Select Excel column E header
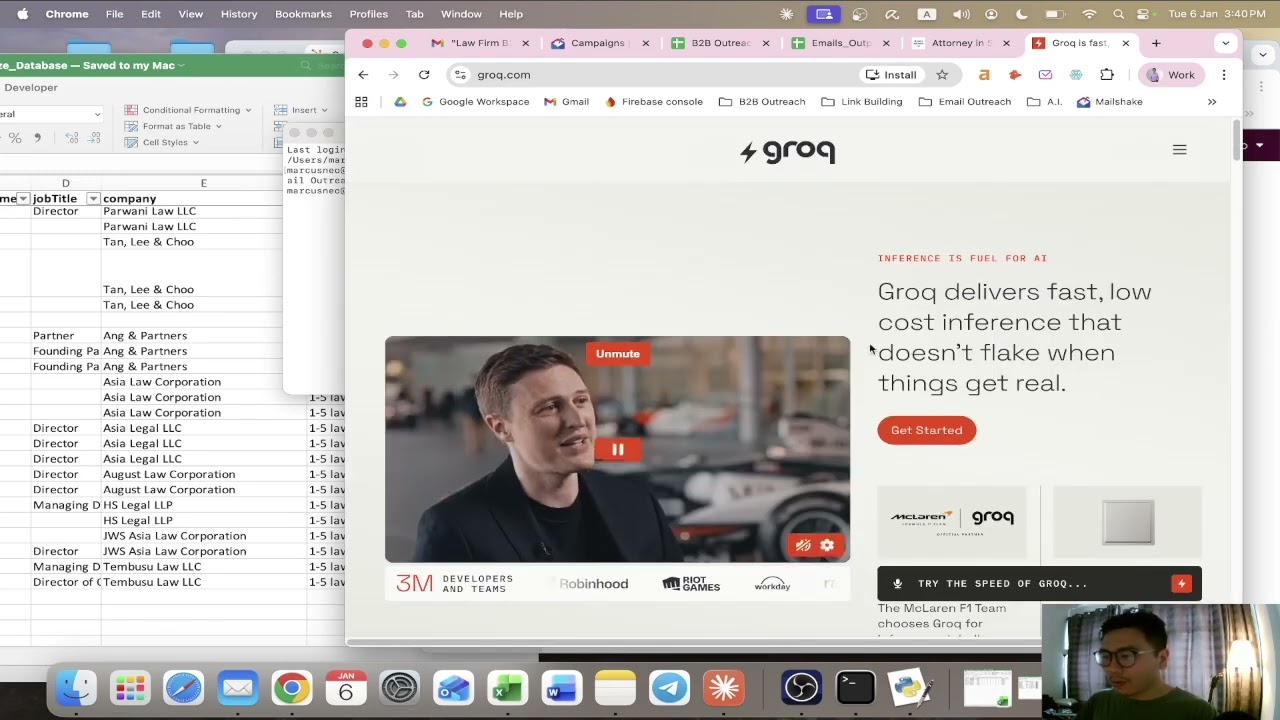Image resolution: width=1280 pixels, height=720 pixels. [x=203, y=183]
